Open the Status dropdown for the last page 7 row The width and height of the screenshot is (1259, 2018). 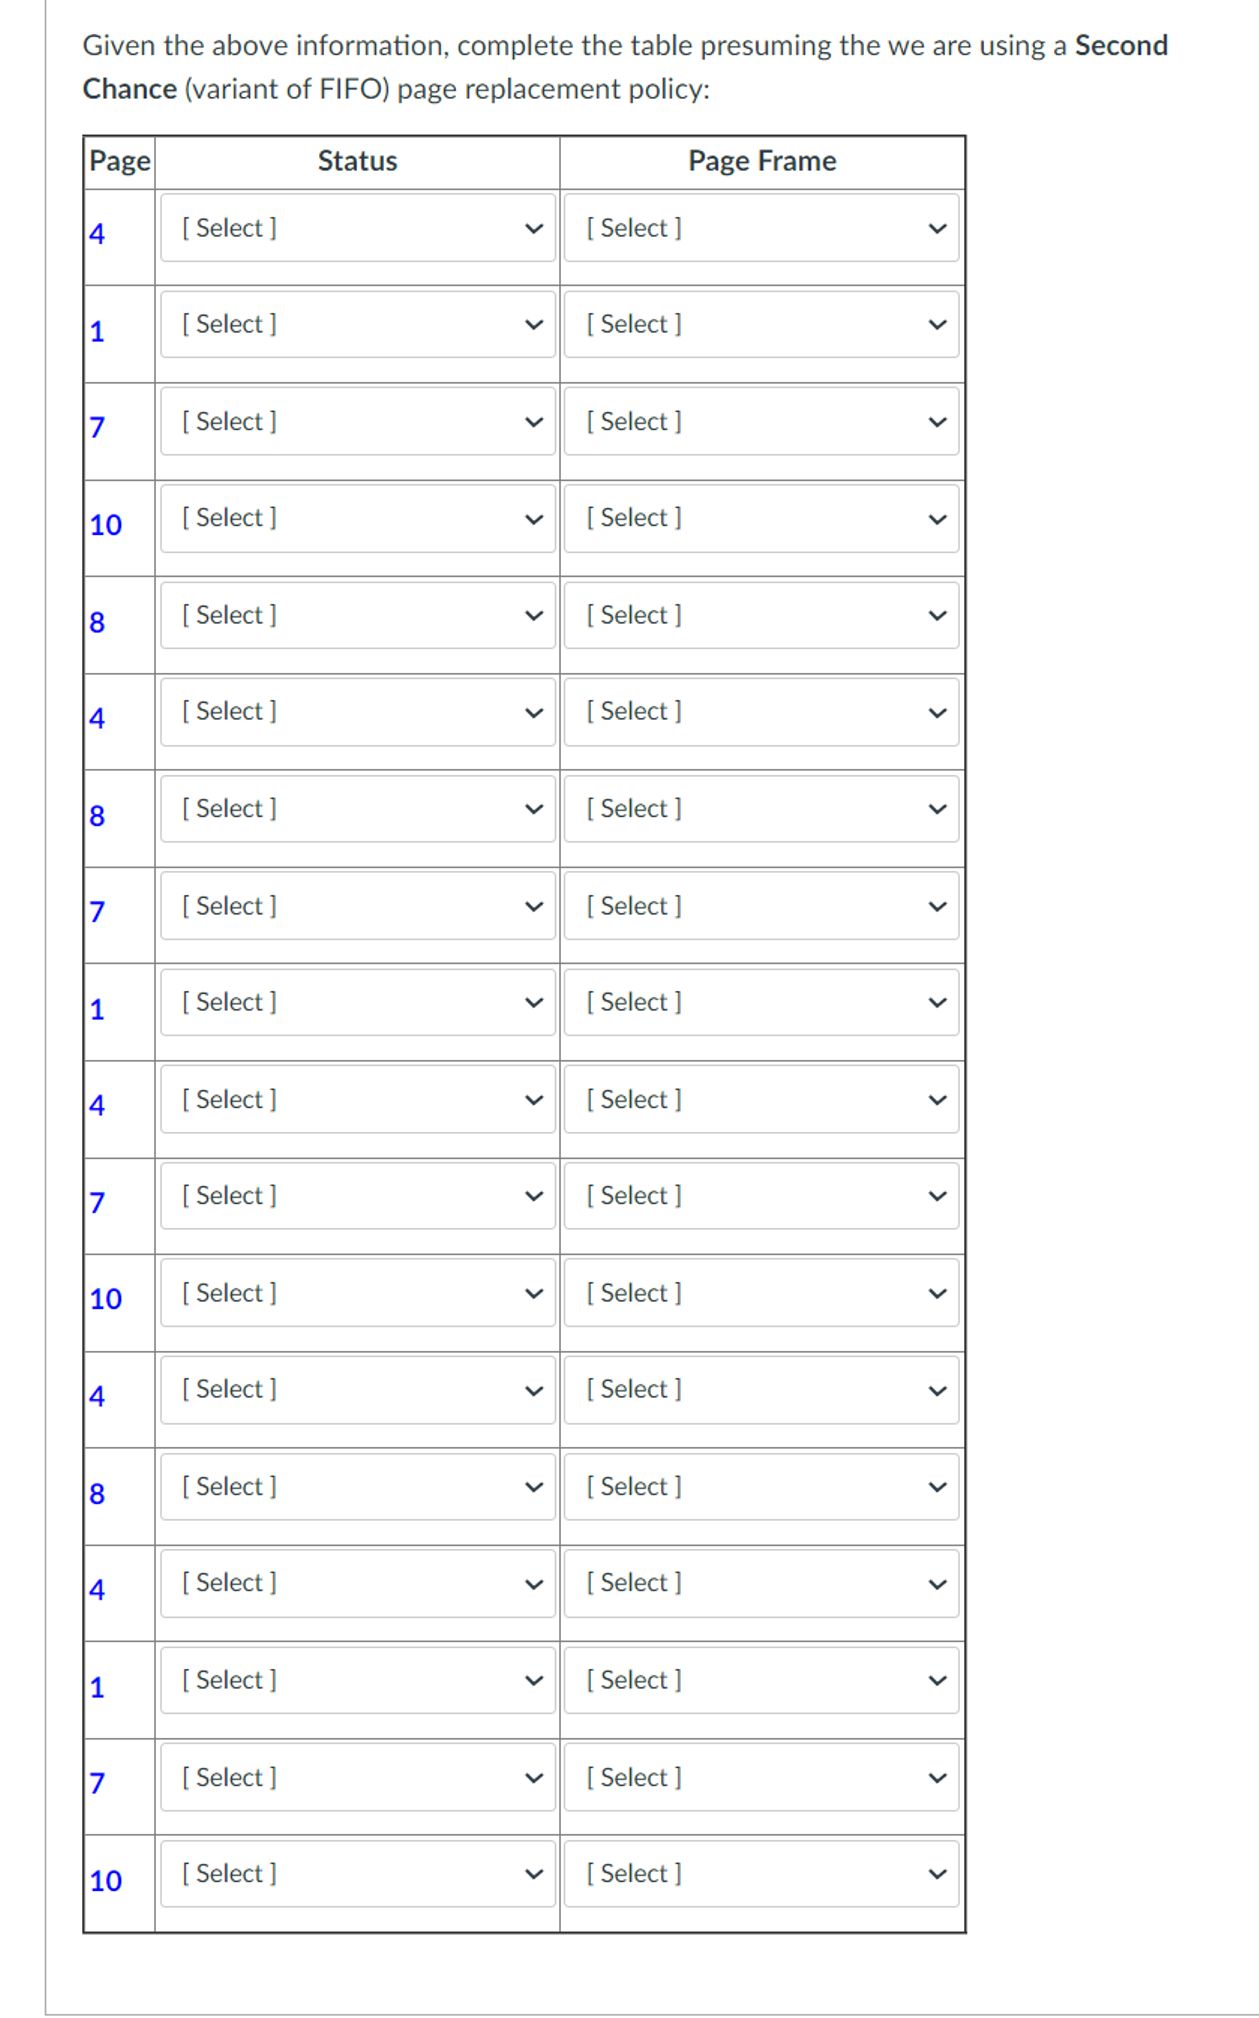pyautogui.click(x=357, y=1777)
